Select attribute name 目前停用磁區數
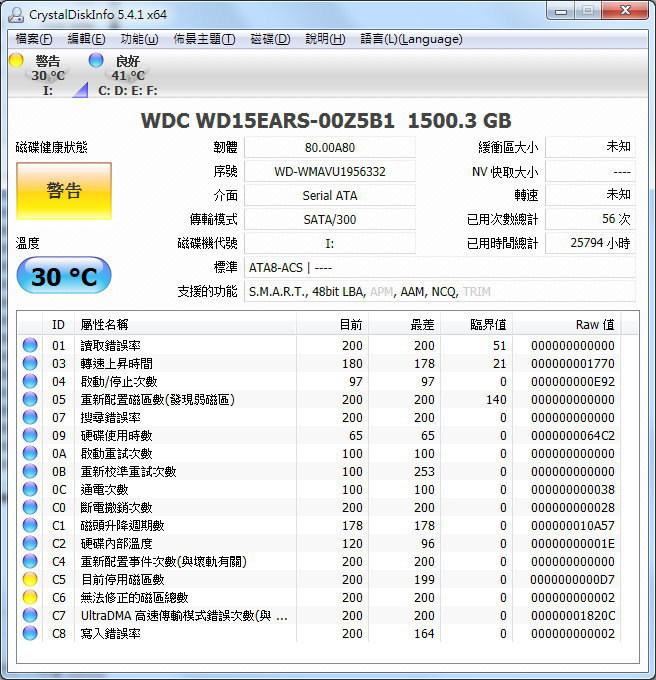The width and height of the screenshot is (656, 680). pos(123,579)
